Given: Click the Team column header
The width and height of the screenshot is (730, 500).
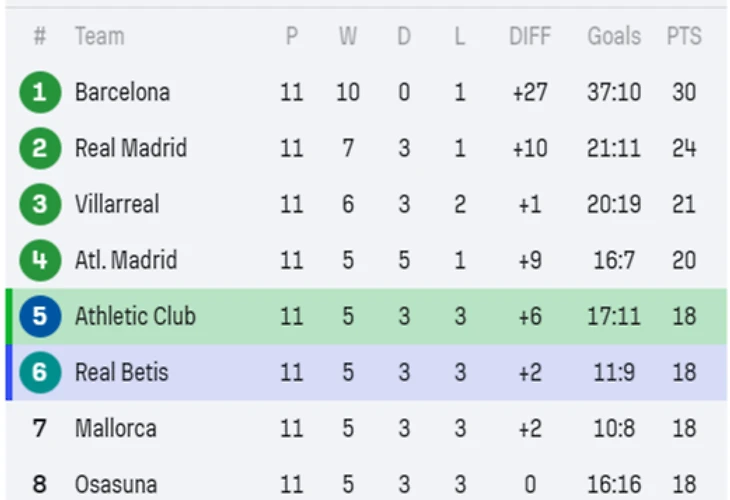Looking at the screenshot, I should (99, 36).
